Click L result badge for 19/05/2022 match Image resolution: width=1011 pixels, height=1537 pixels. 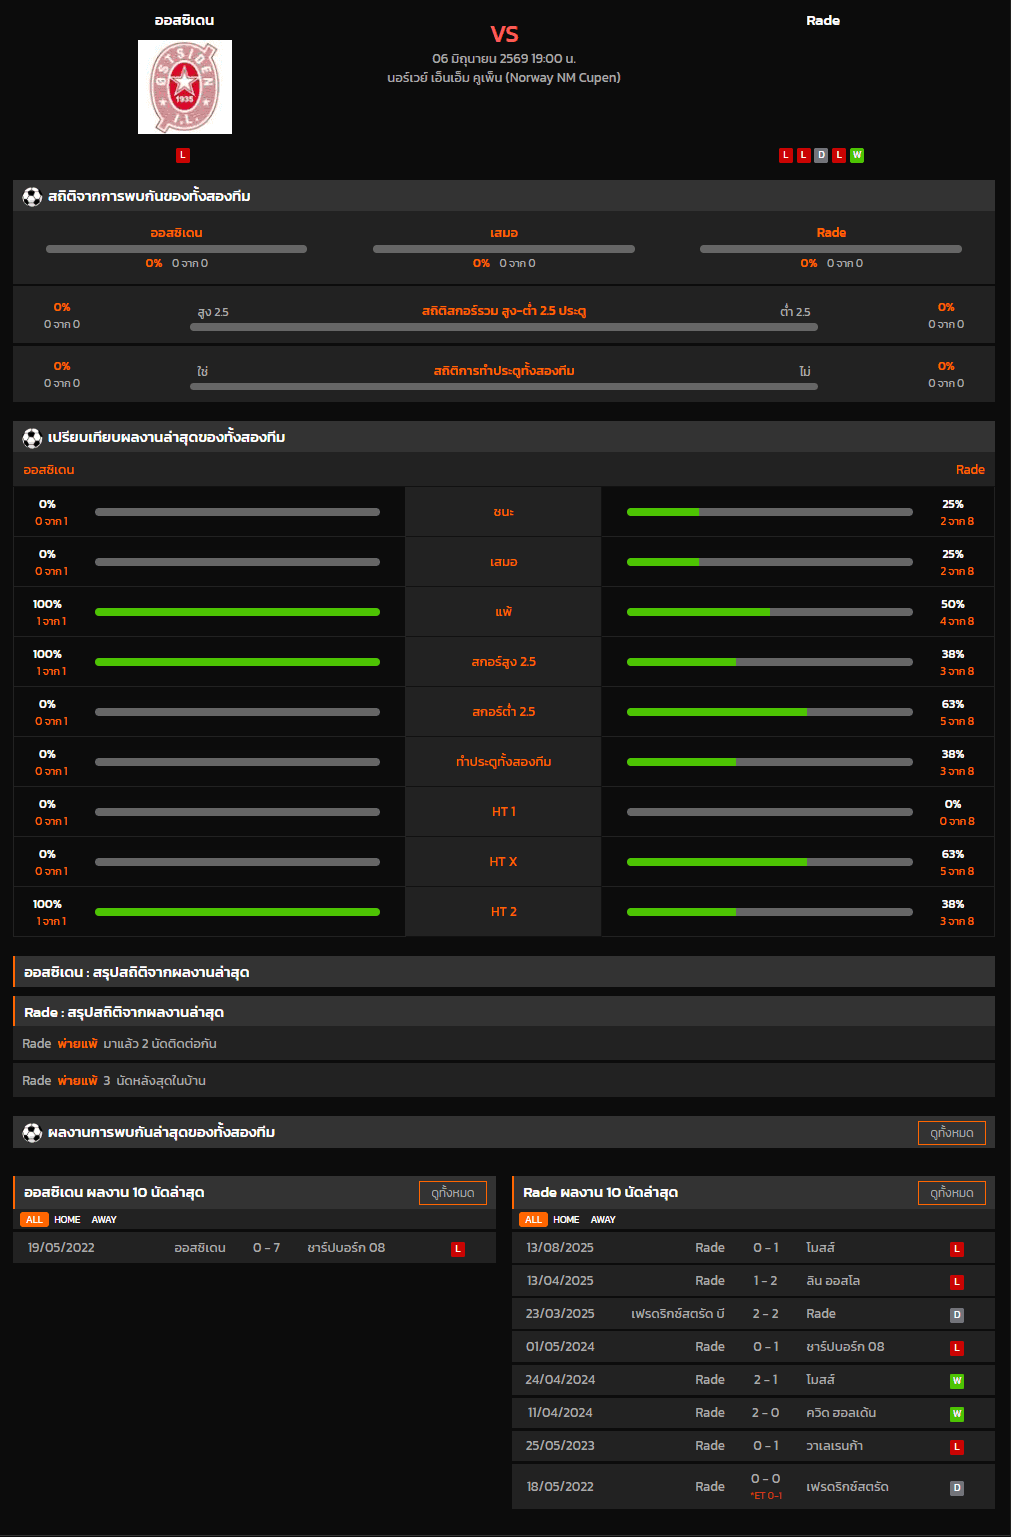point(458,1249)
